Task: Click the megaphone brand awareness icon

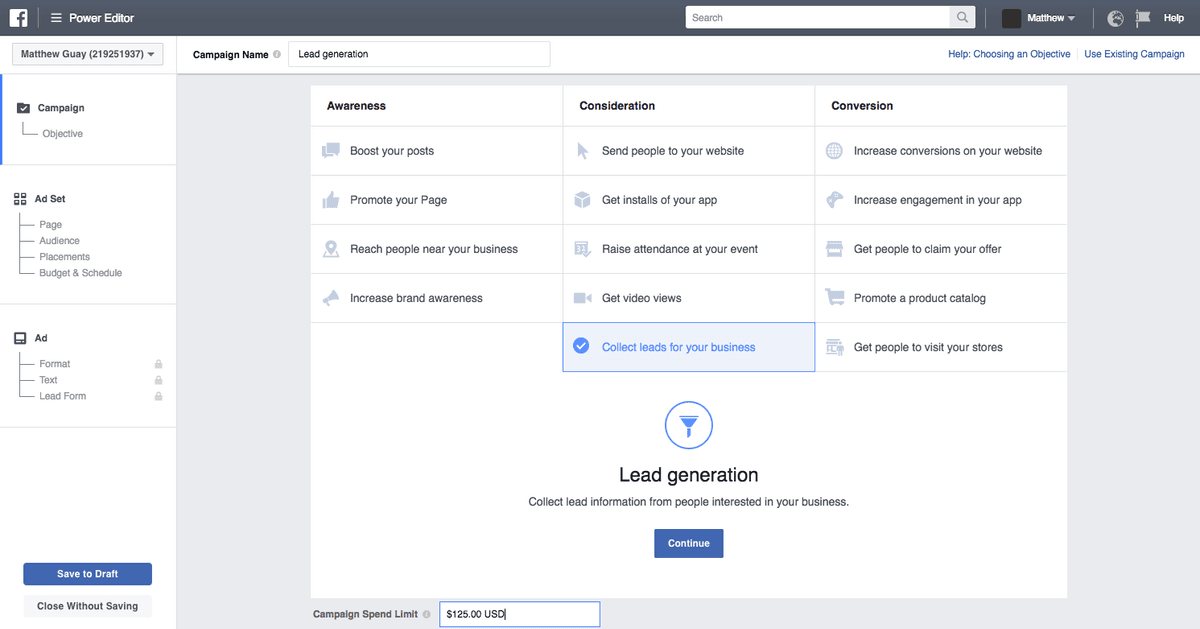Action: [x=331, y=298]
